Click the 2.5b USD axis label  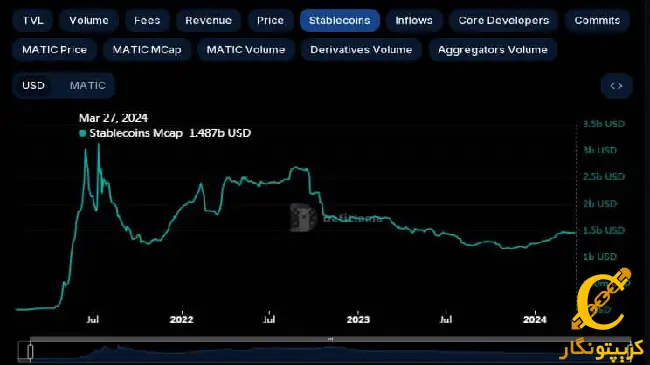click(x=604, y=177)
